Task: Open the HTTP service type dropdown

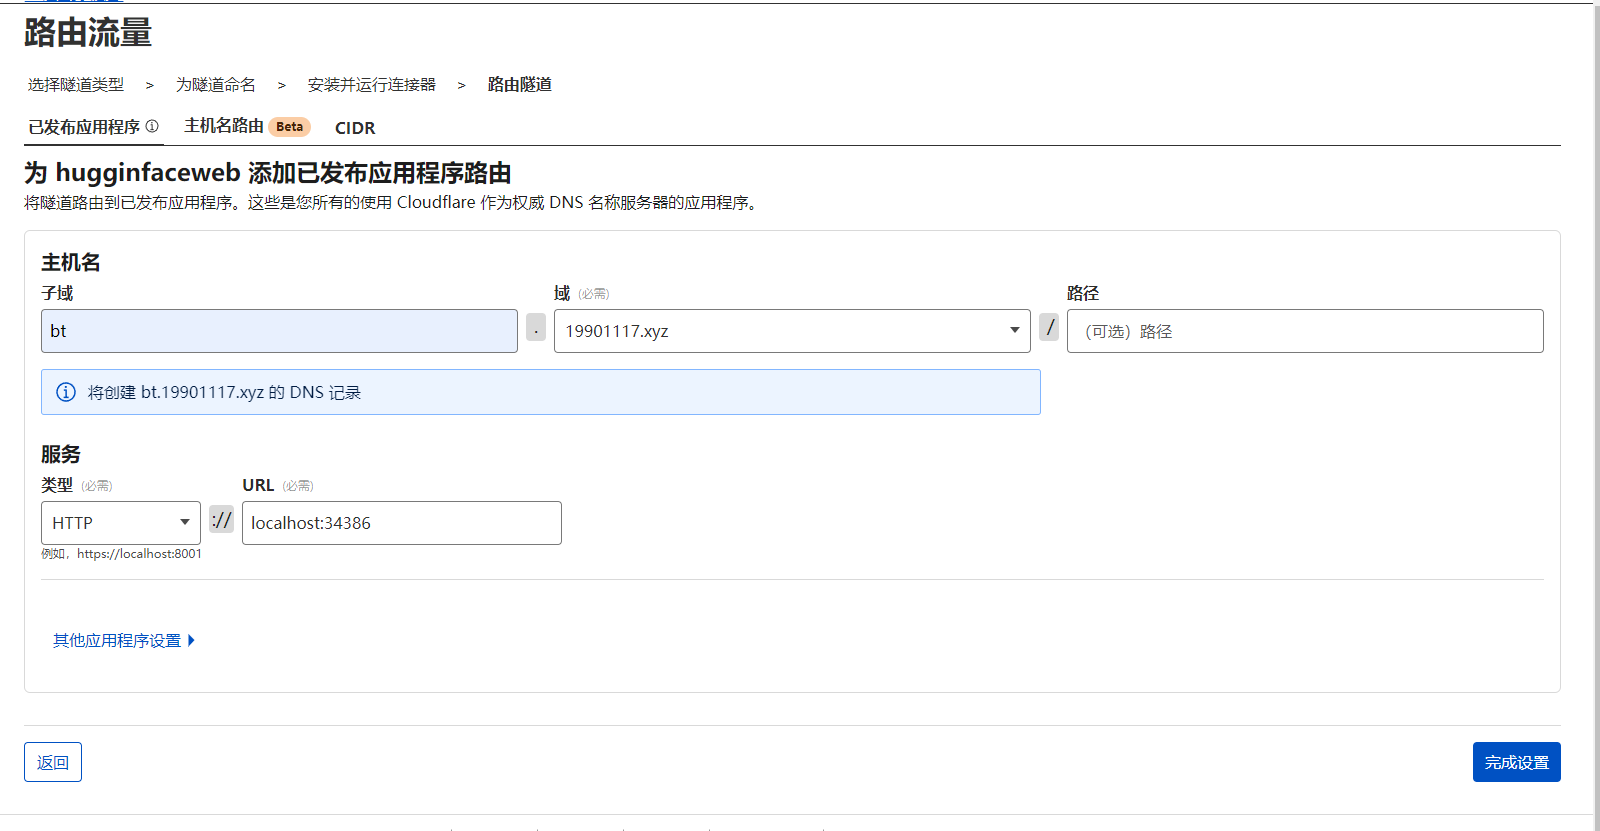Action: click(x=120, y=523)
